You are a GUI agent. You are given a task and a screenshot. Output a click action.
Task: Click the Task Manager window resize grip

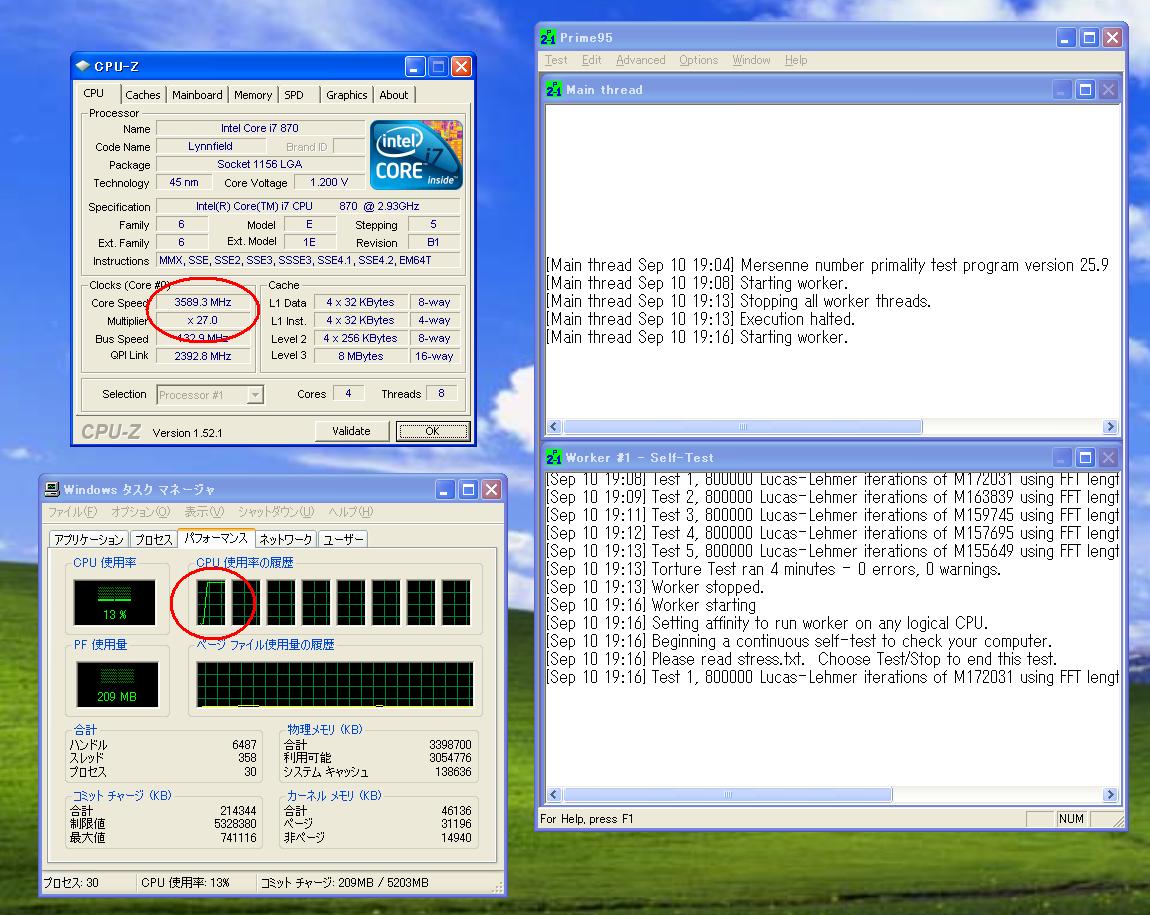pos(498,888)
